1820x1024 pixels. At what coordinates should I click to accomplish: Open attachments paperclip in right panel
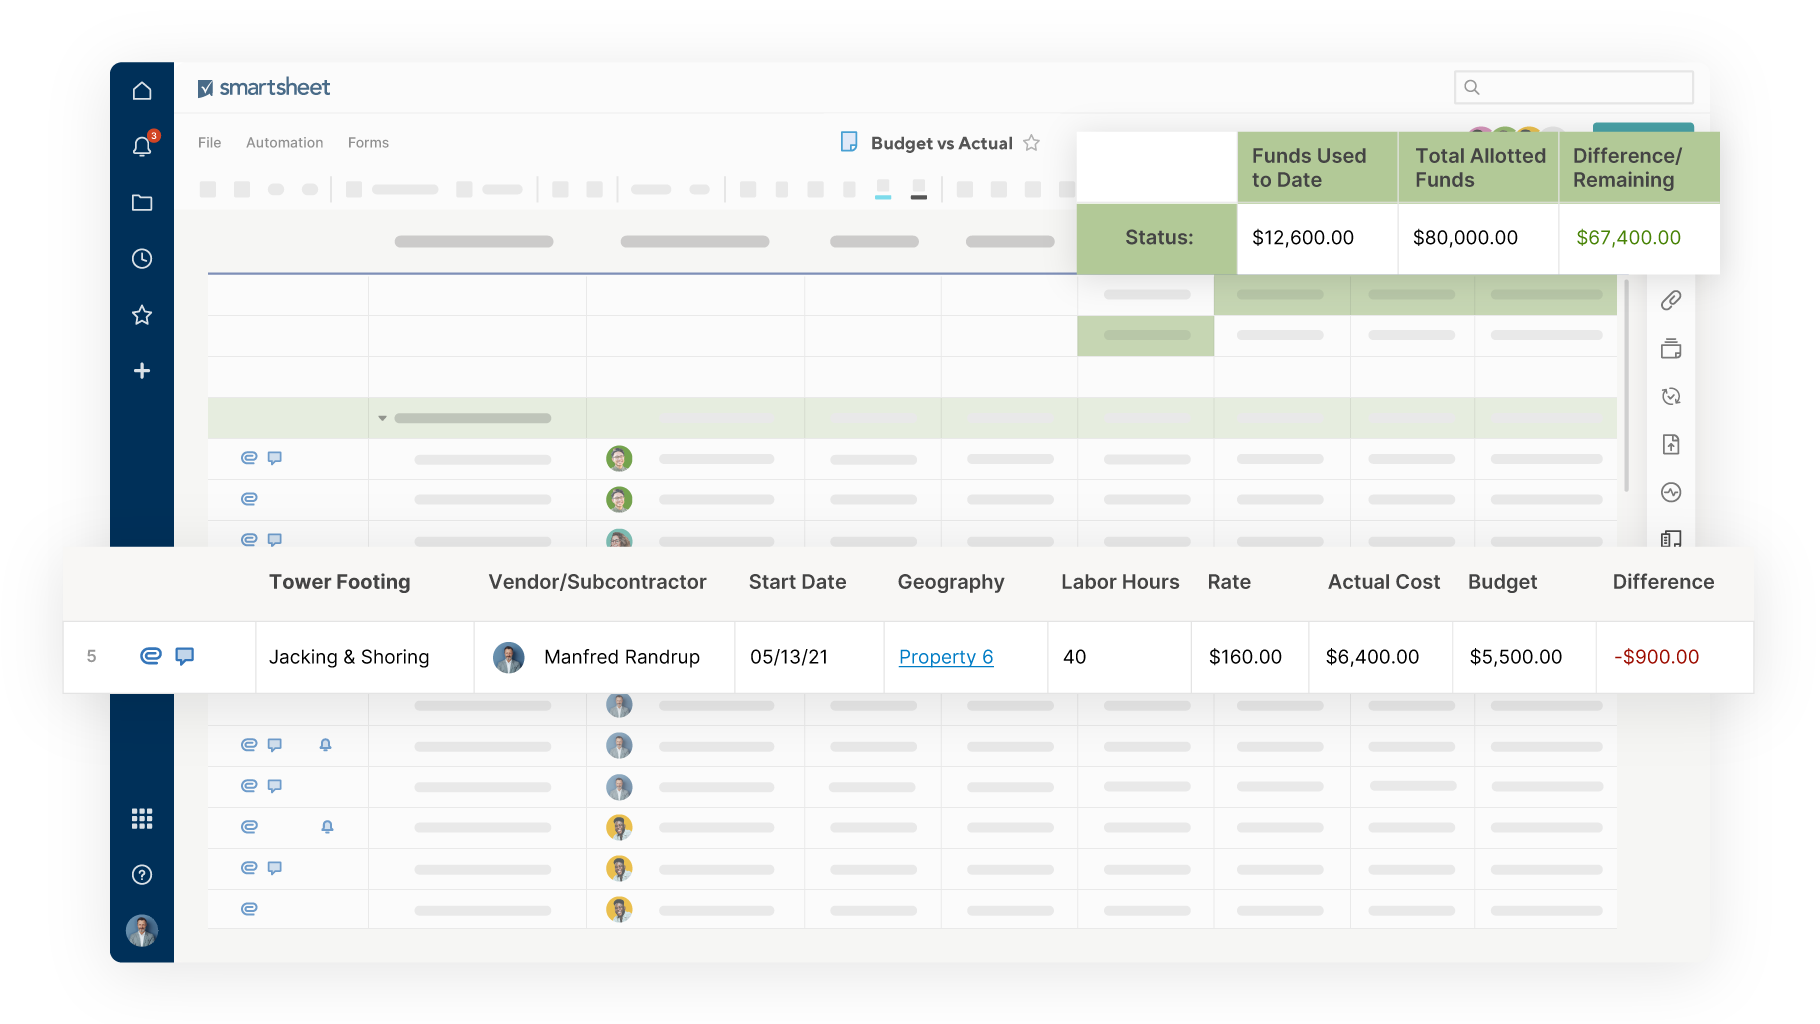click(x=1671, y=300)
